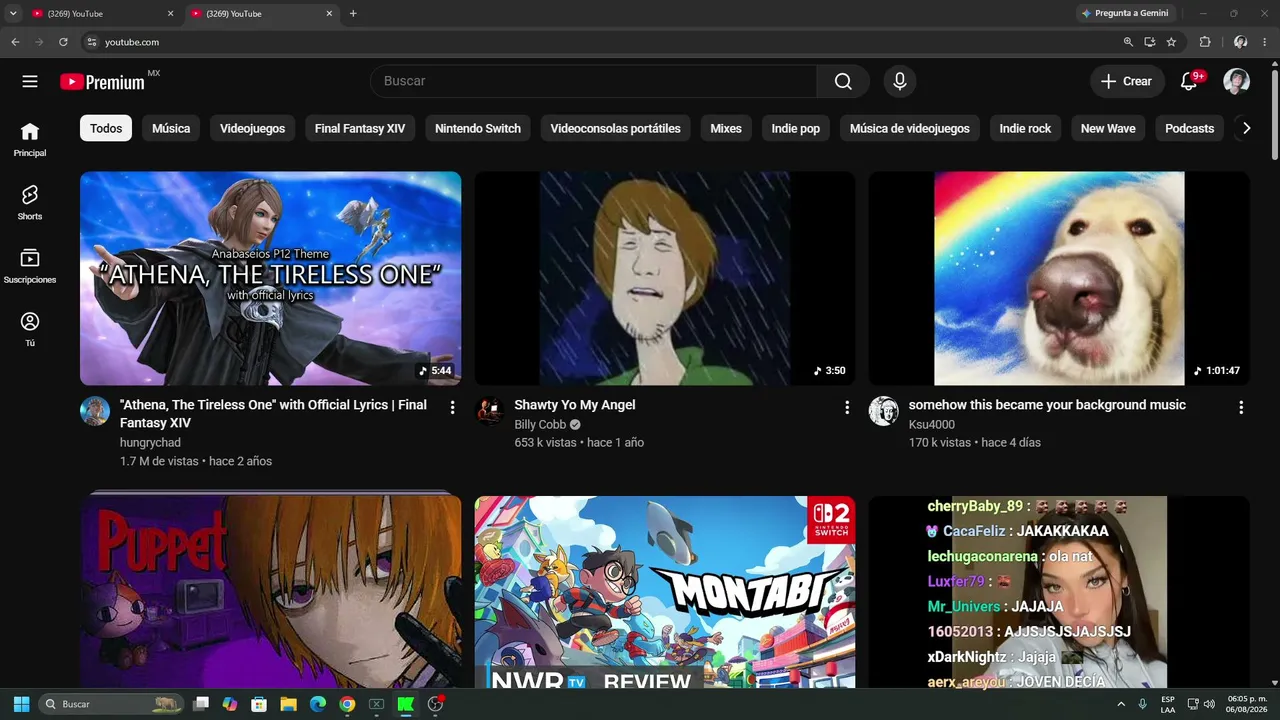Screen dimensions: 1280x720
Task: Play the rainbow dog video thumbnail
Action: 1059,278
